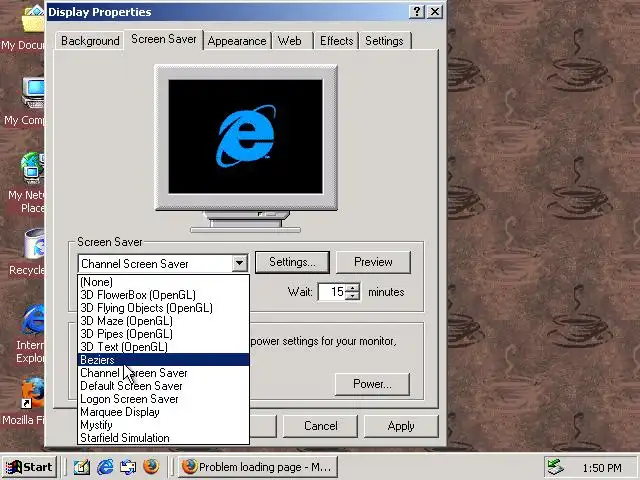Choose 3D Pipes (OpenGL) screen saver
The width and height of the screenshot is (640, 480).
tap(163, 334)
